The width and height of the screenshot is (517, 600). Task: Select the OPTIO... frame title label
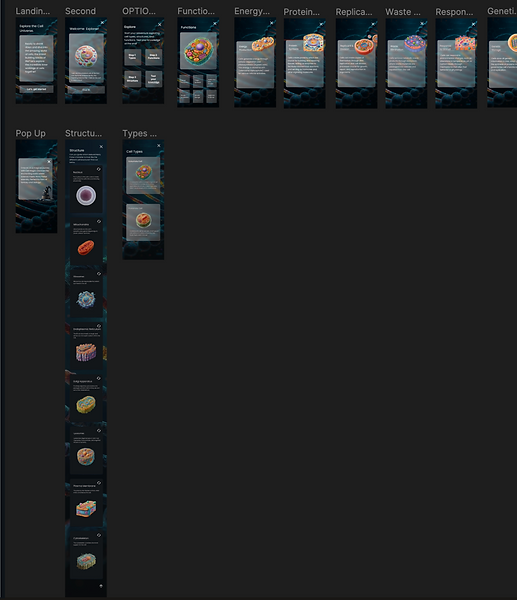click(139, 11)
